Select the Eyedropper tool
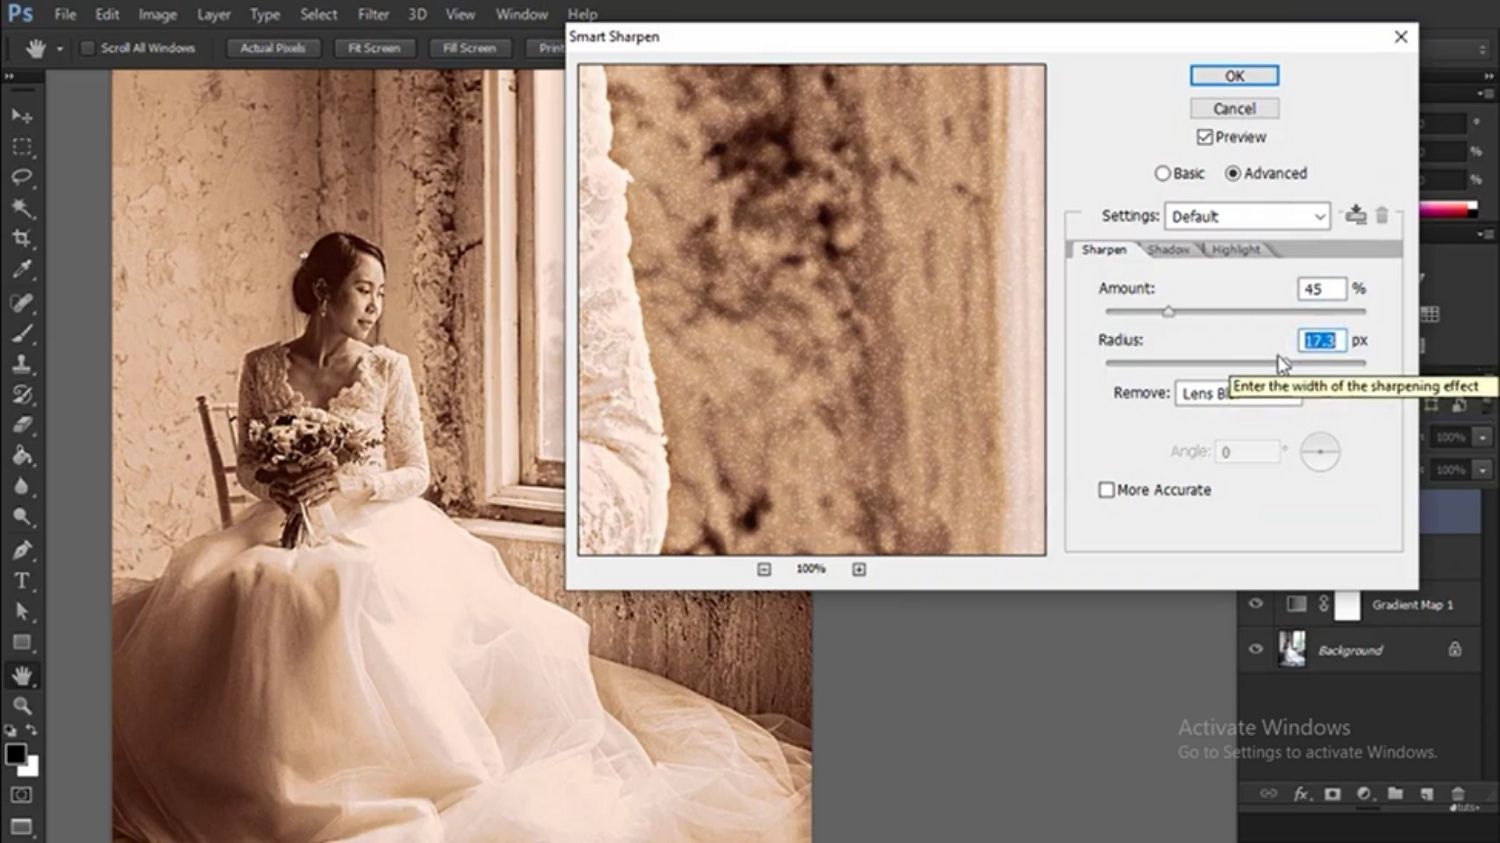1500x843 pixels. [x=21, y=269]
